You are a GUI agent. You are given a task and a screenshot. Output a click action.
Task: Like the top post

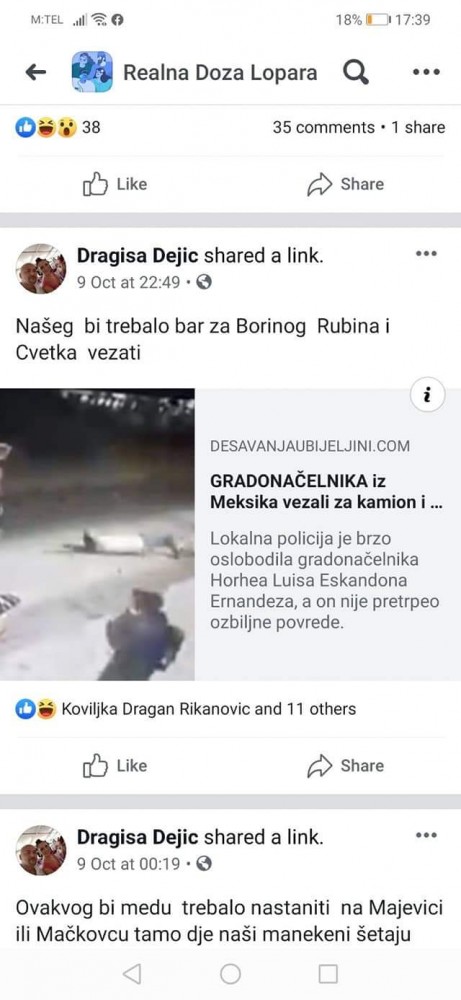coord(115,184)
